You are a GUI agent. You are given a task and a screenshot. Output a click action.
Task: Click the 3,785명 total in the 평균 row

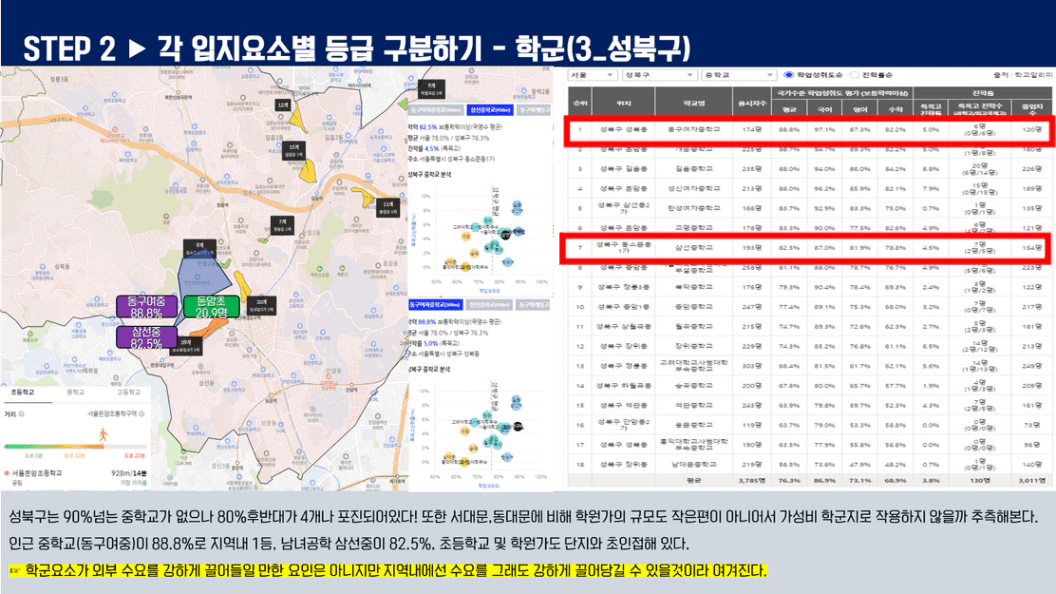tap(752, 480)
